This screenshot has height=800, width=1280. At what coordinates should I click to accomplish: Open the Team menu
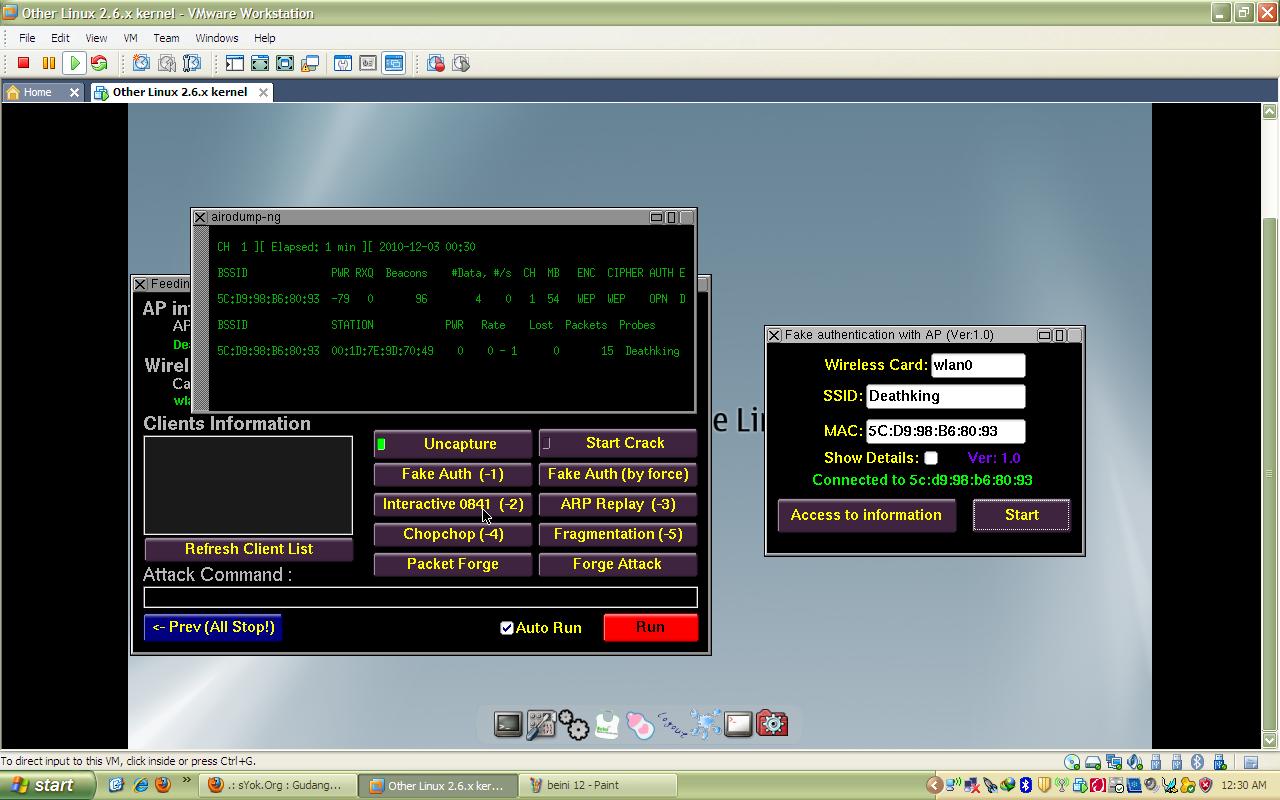[166, 38]
